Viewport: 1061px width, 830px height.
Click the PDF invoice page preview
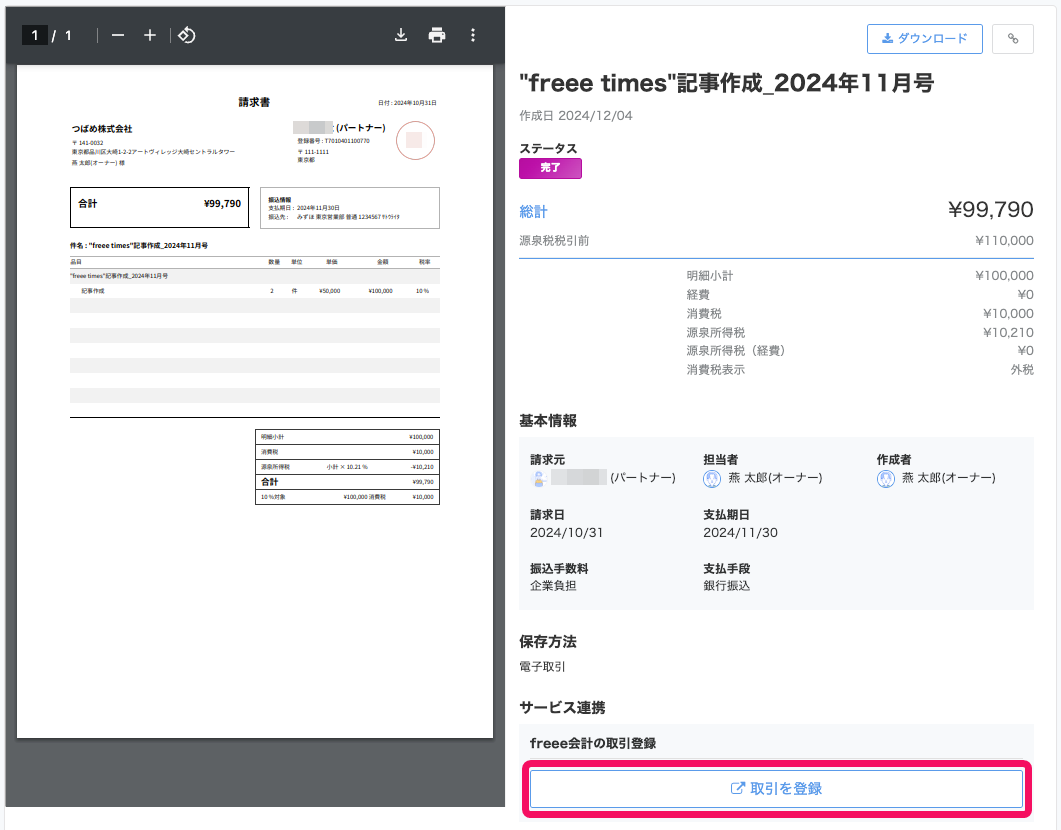255,401
